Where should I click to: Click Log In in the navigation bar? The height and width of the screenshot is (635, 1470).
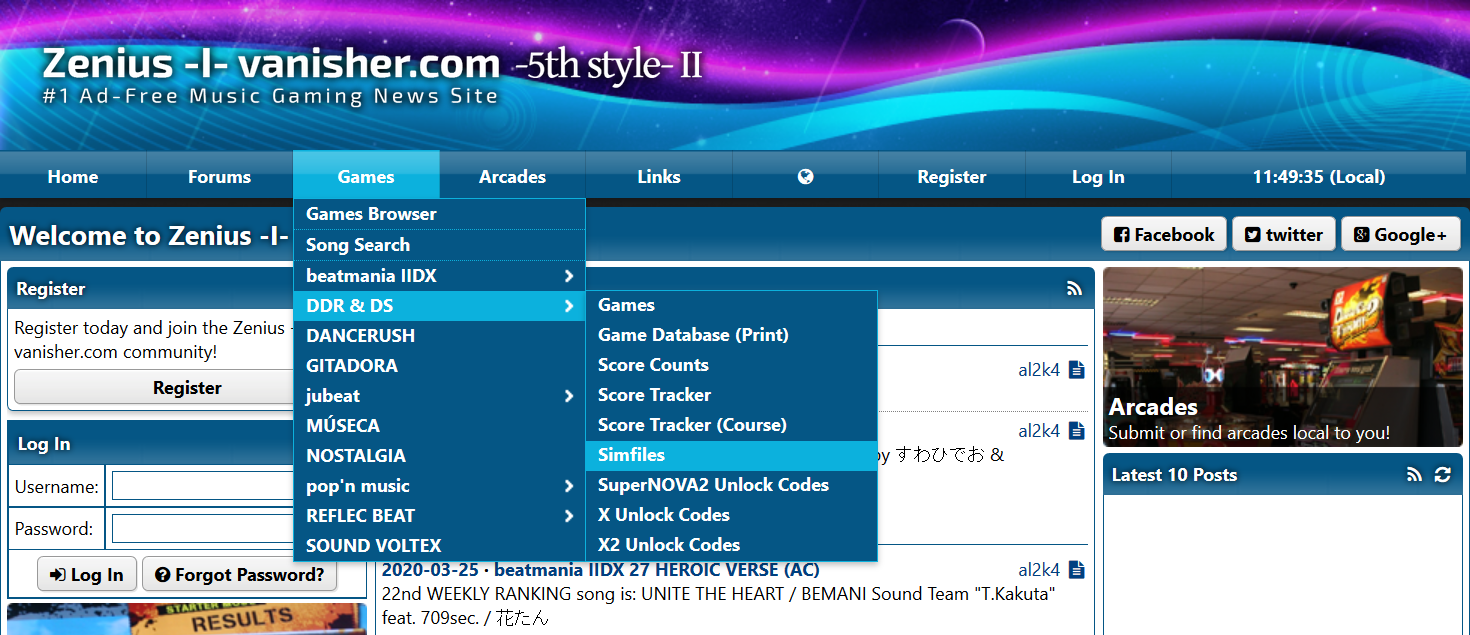[1098, 177]
